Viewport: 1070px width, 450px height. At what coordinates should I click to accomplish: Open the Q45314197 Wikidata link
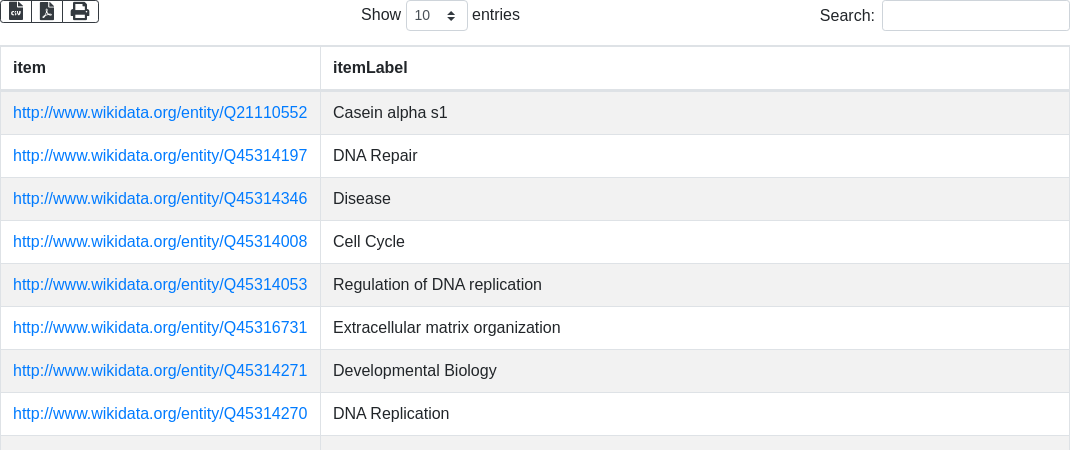pyautogui.click(x=160, y=156)
